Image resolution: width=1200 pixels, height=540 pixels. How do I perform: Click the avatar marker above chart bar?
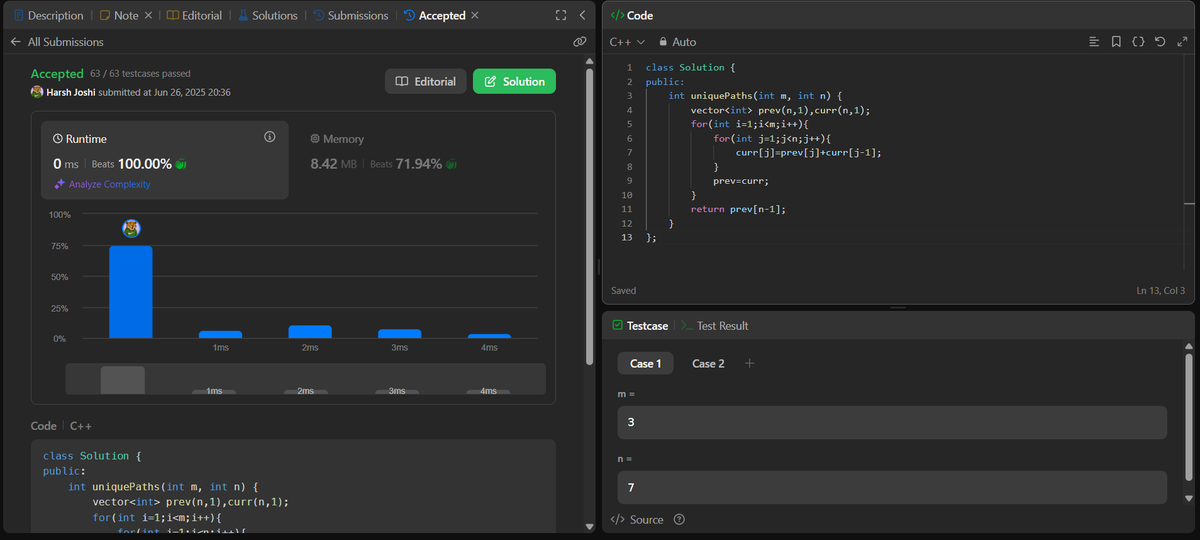[131, 228]
